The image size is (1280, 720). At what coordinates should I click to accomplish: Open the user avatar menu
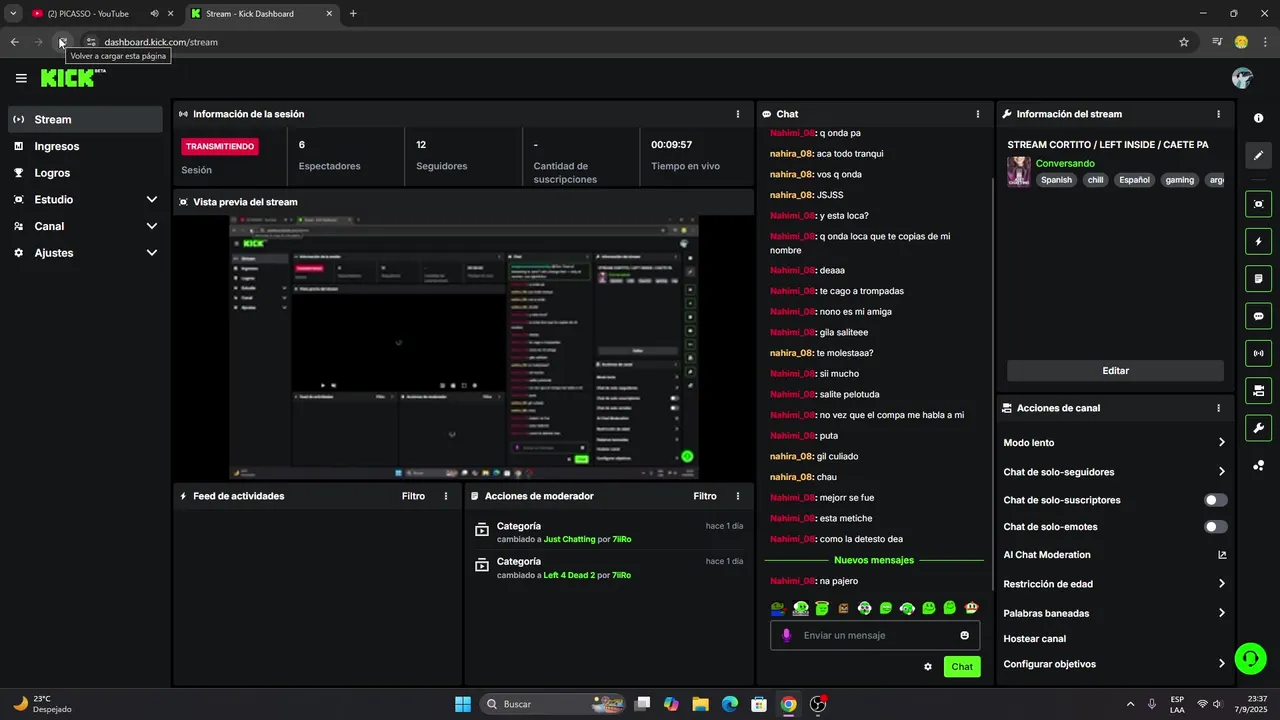(x=1242, y=78)
